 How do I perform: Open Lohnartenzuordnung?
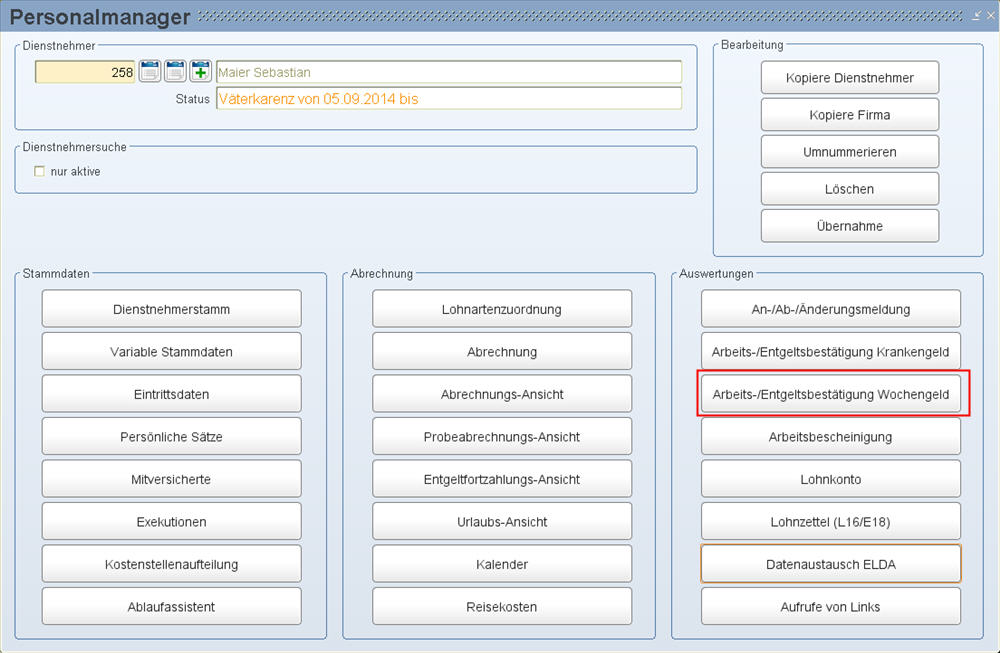[x=502, y=309]
